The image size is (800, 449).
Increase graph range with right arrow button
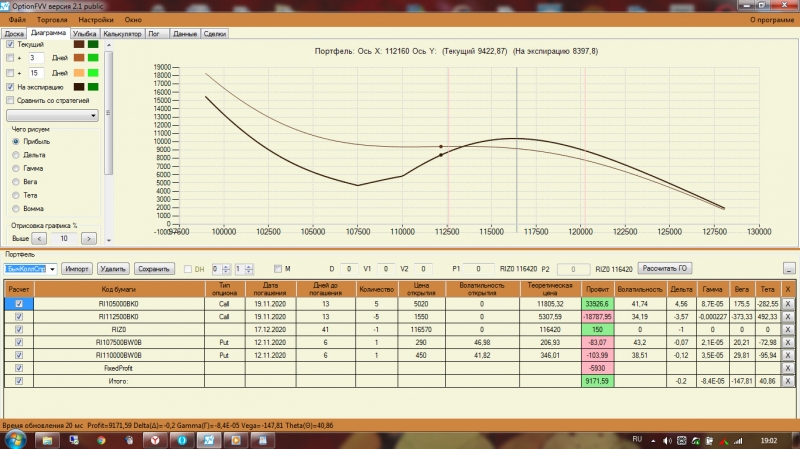(89, 239)
